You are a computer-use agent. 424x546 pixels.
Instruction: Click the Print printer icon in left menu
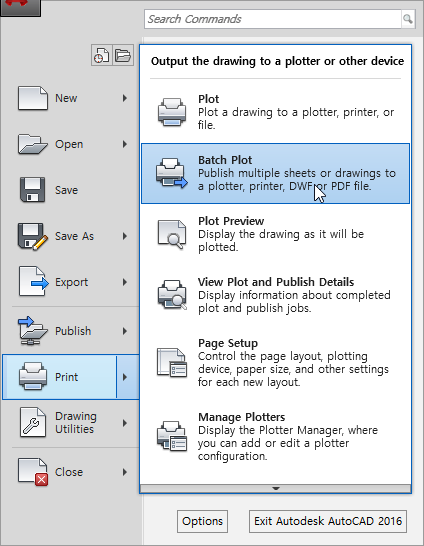coord(33,376)
